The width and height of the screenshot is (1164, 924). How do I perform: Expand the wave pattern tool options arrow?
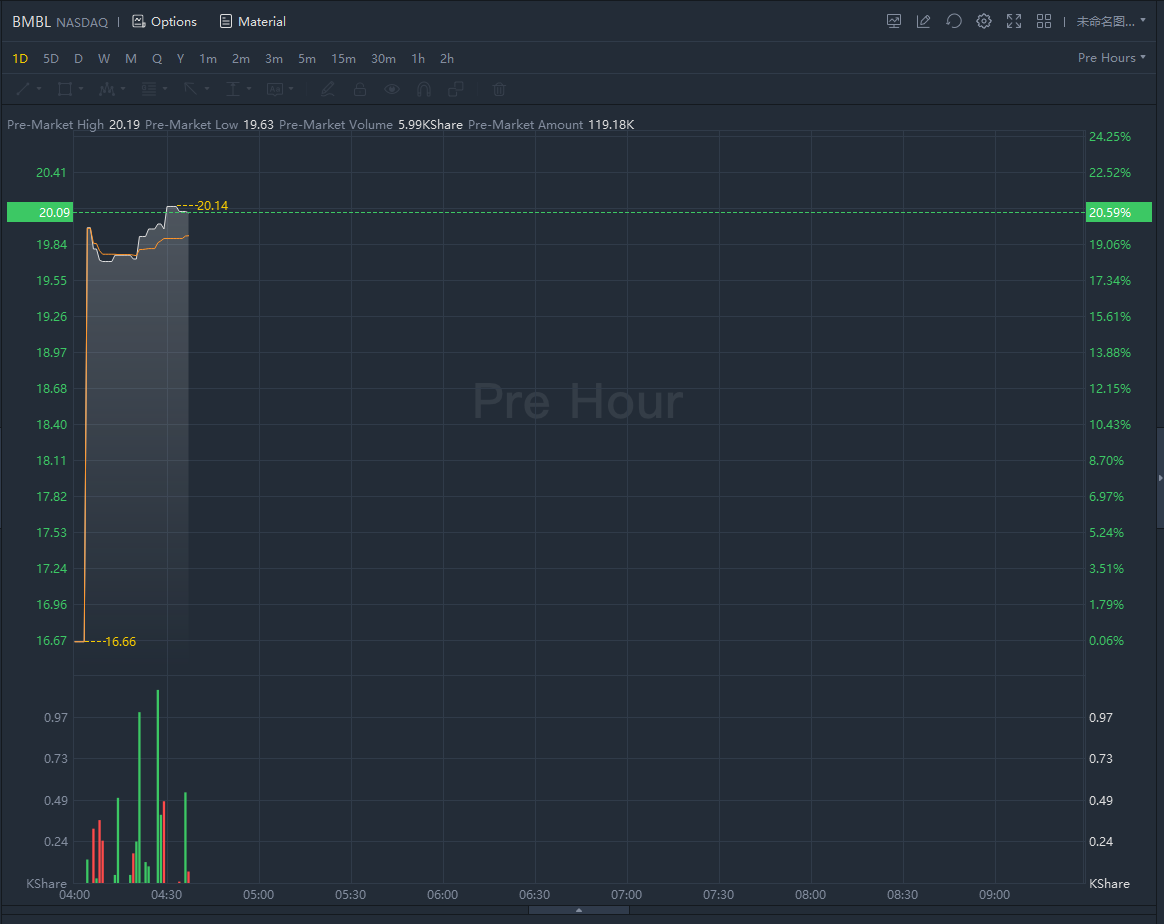[x=122, y=89]
